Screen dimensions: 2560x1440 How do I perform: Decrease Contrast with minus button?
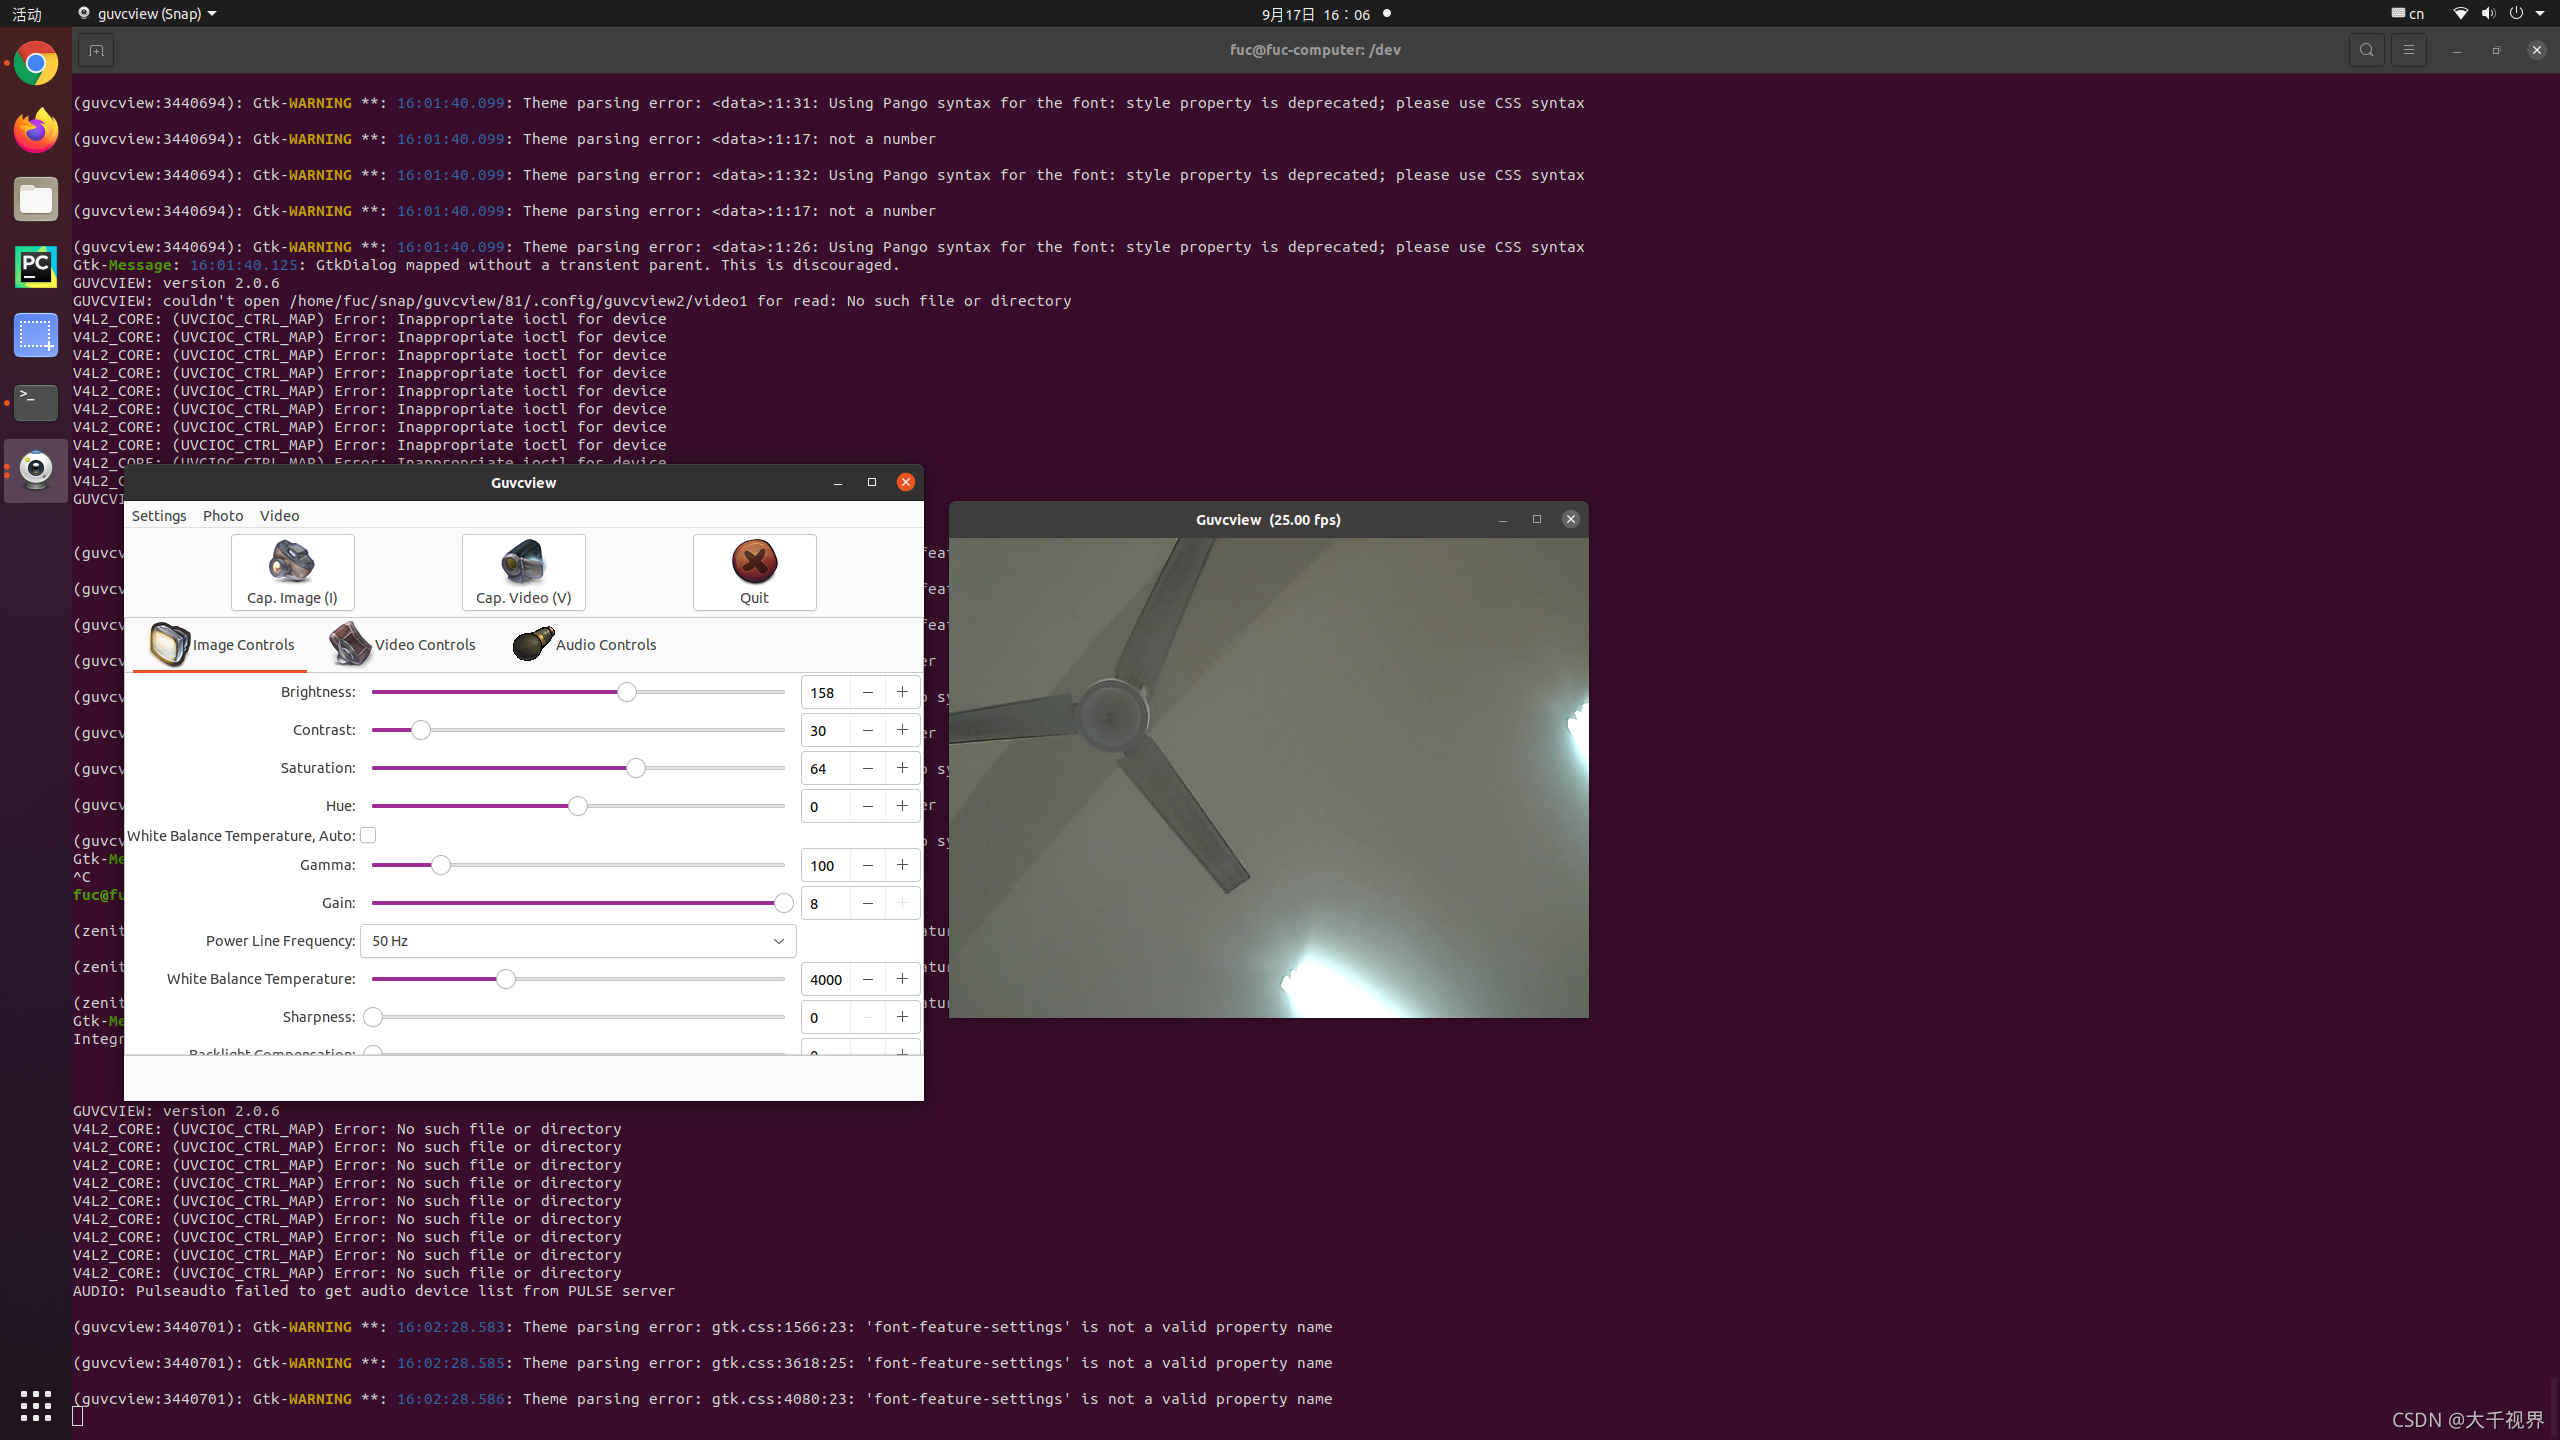pyautogui.click(x=867, y=730)
